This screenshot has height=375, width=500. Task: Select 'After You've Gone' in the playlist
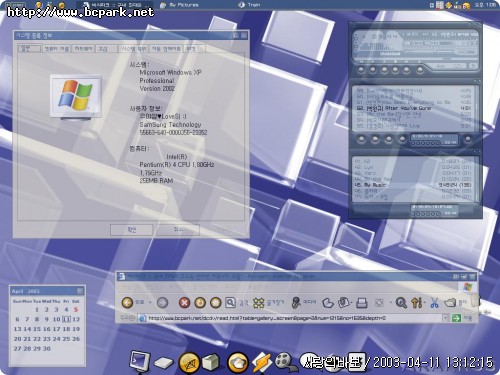[x=413, y=108]
